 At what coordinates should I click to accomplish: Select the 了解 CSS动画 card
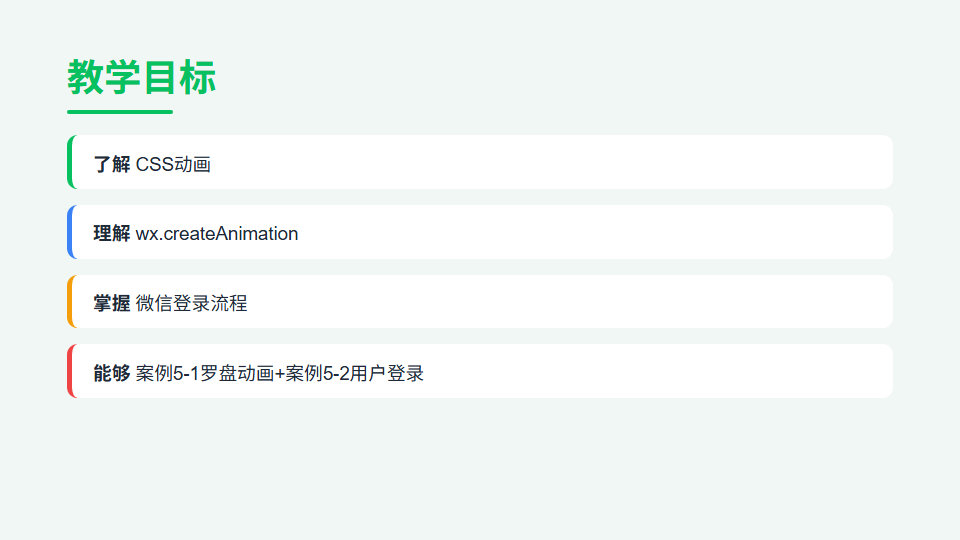(x=480, y=162)
